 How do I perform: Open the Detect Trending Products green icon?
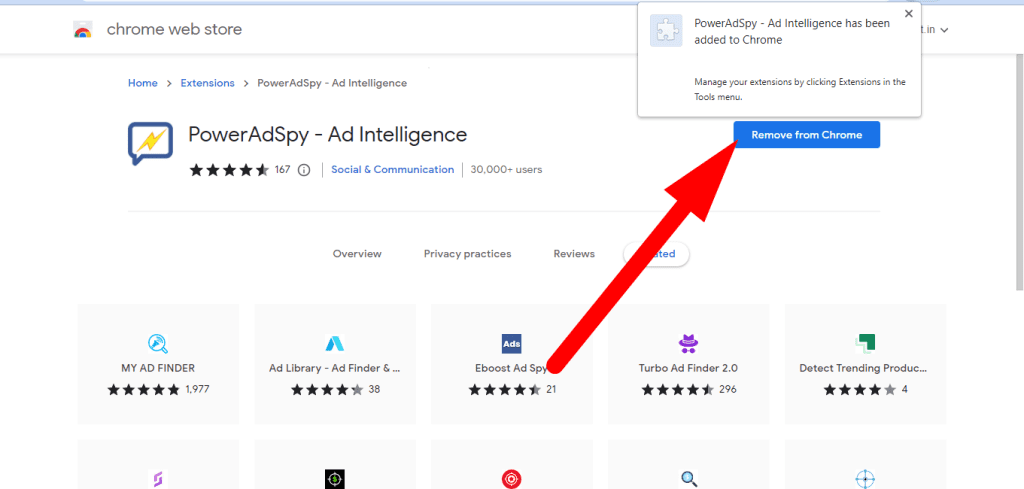[x=865, y=343]
